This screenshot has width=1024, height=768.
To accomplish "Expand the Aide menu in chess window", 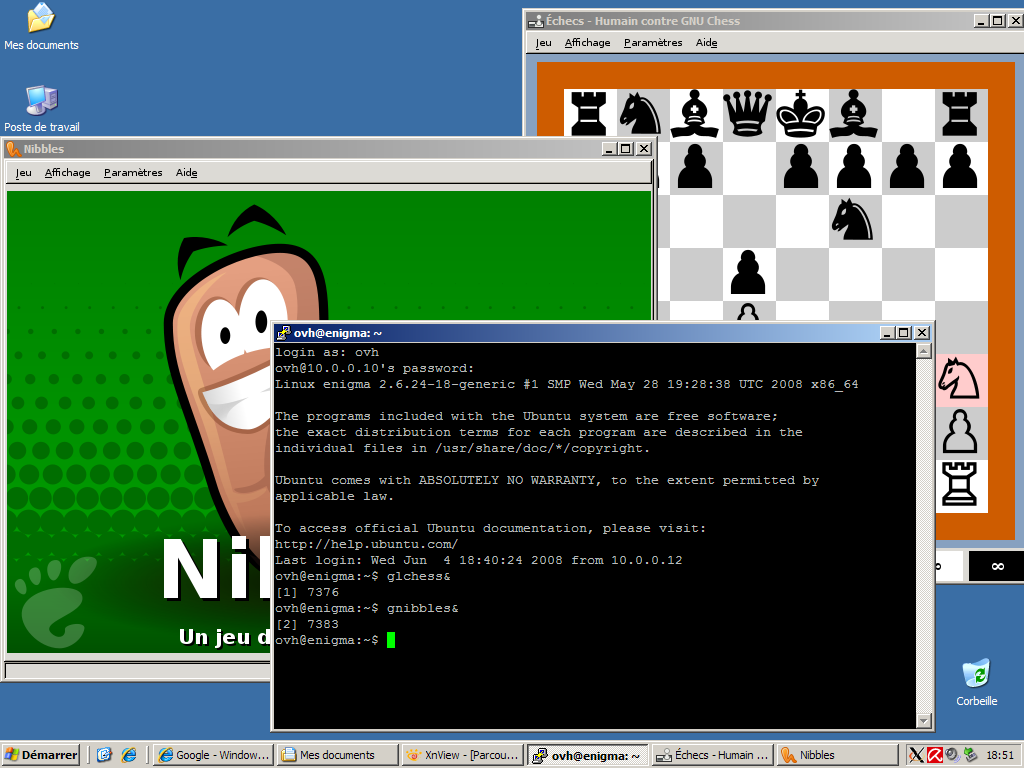I will coord(706,43).
